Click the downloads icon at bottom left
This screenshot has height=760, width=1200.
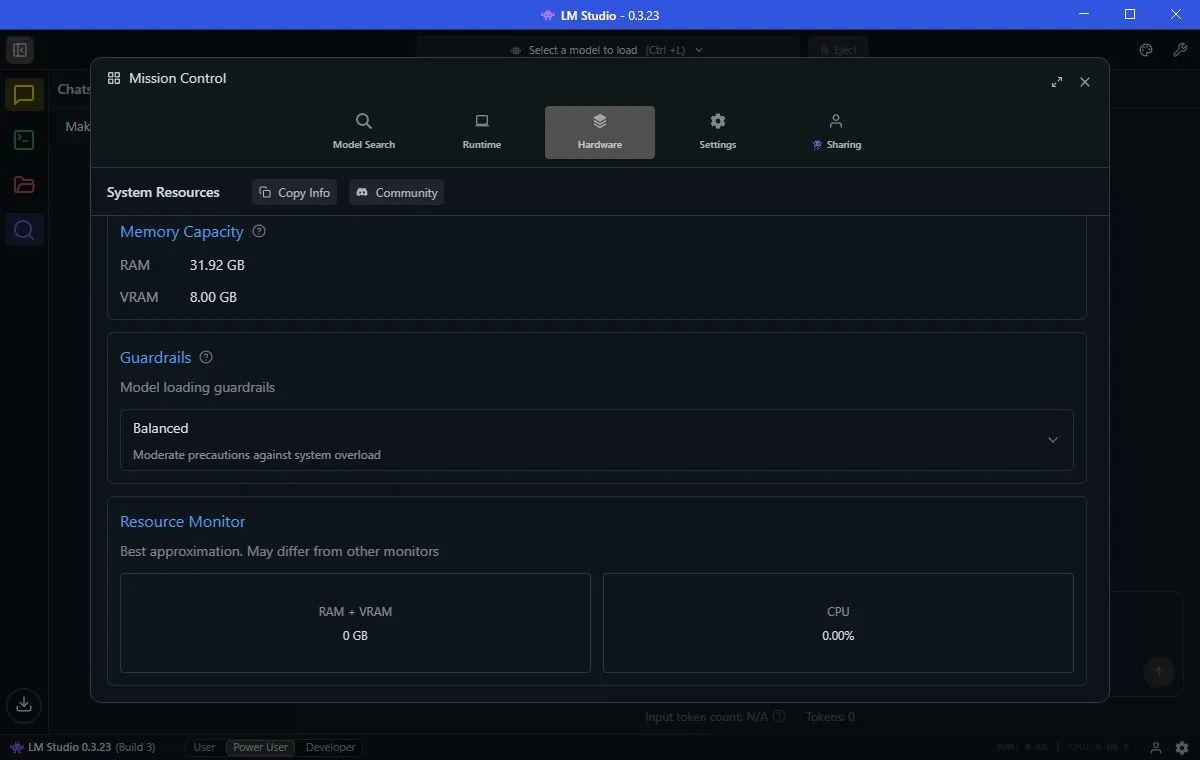pyautogui.click(x=23, y=706)
